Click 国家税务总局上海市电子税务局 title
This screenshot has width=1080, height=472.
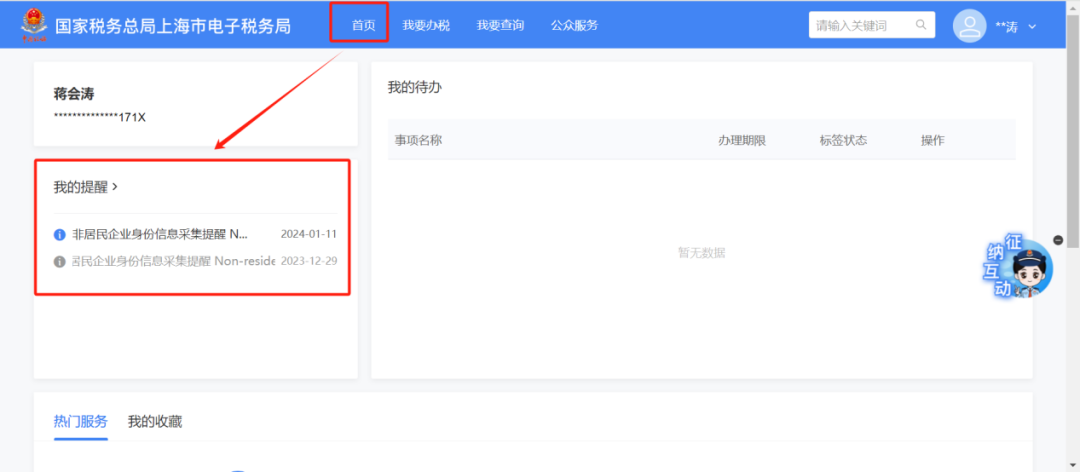pos(173,26)
